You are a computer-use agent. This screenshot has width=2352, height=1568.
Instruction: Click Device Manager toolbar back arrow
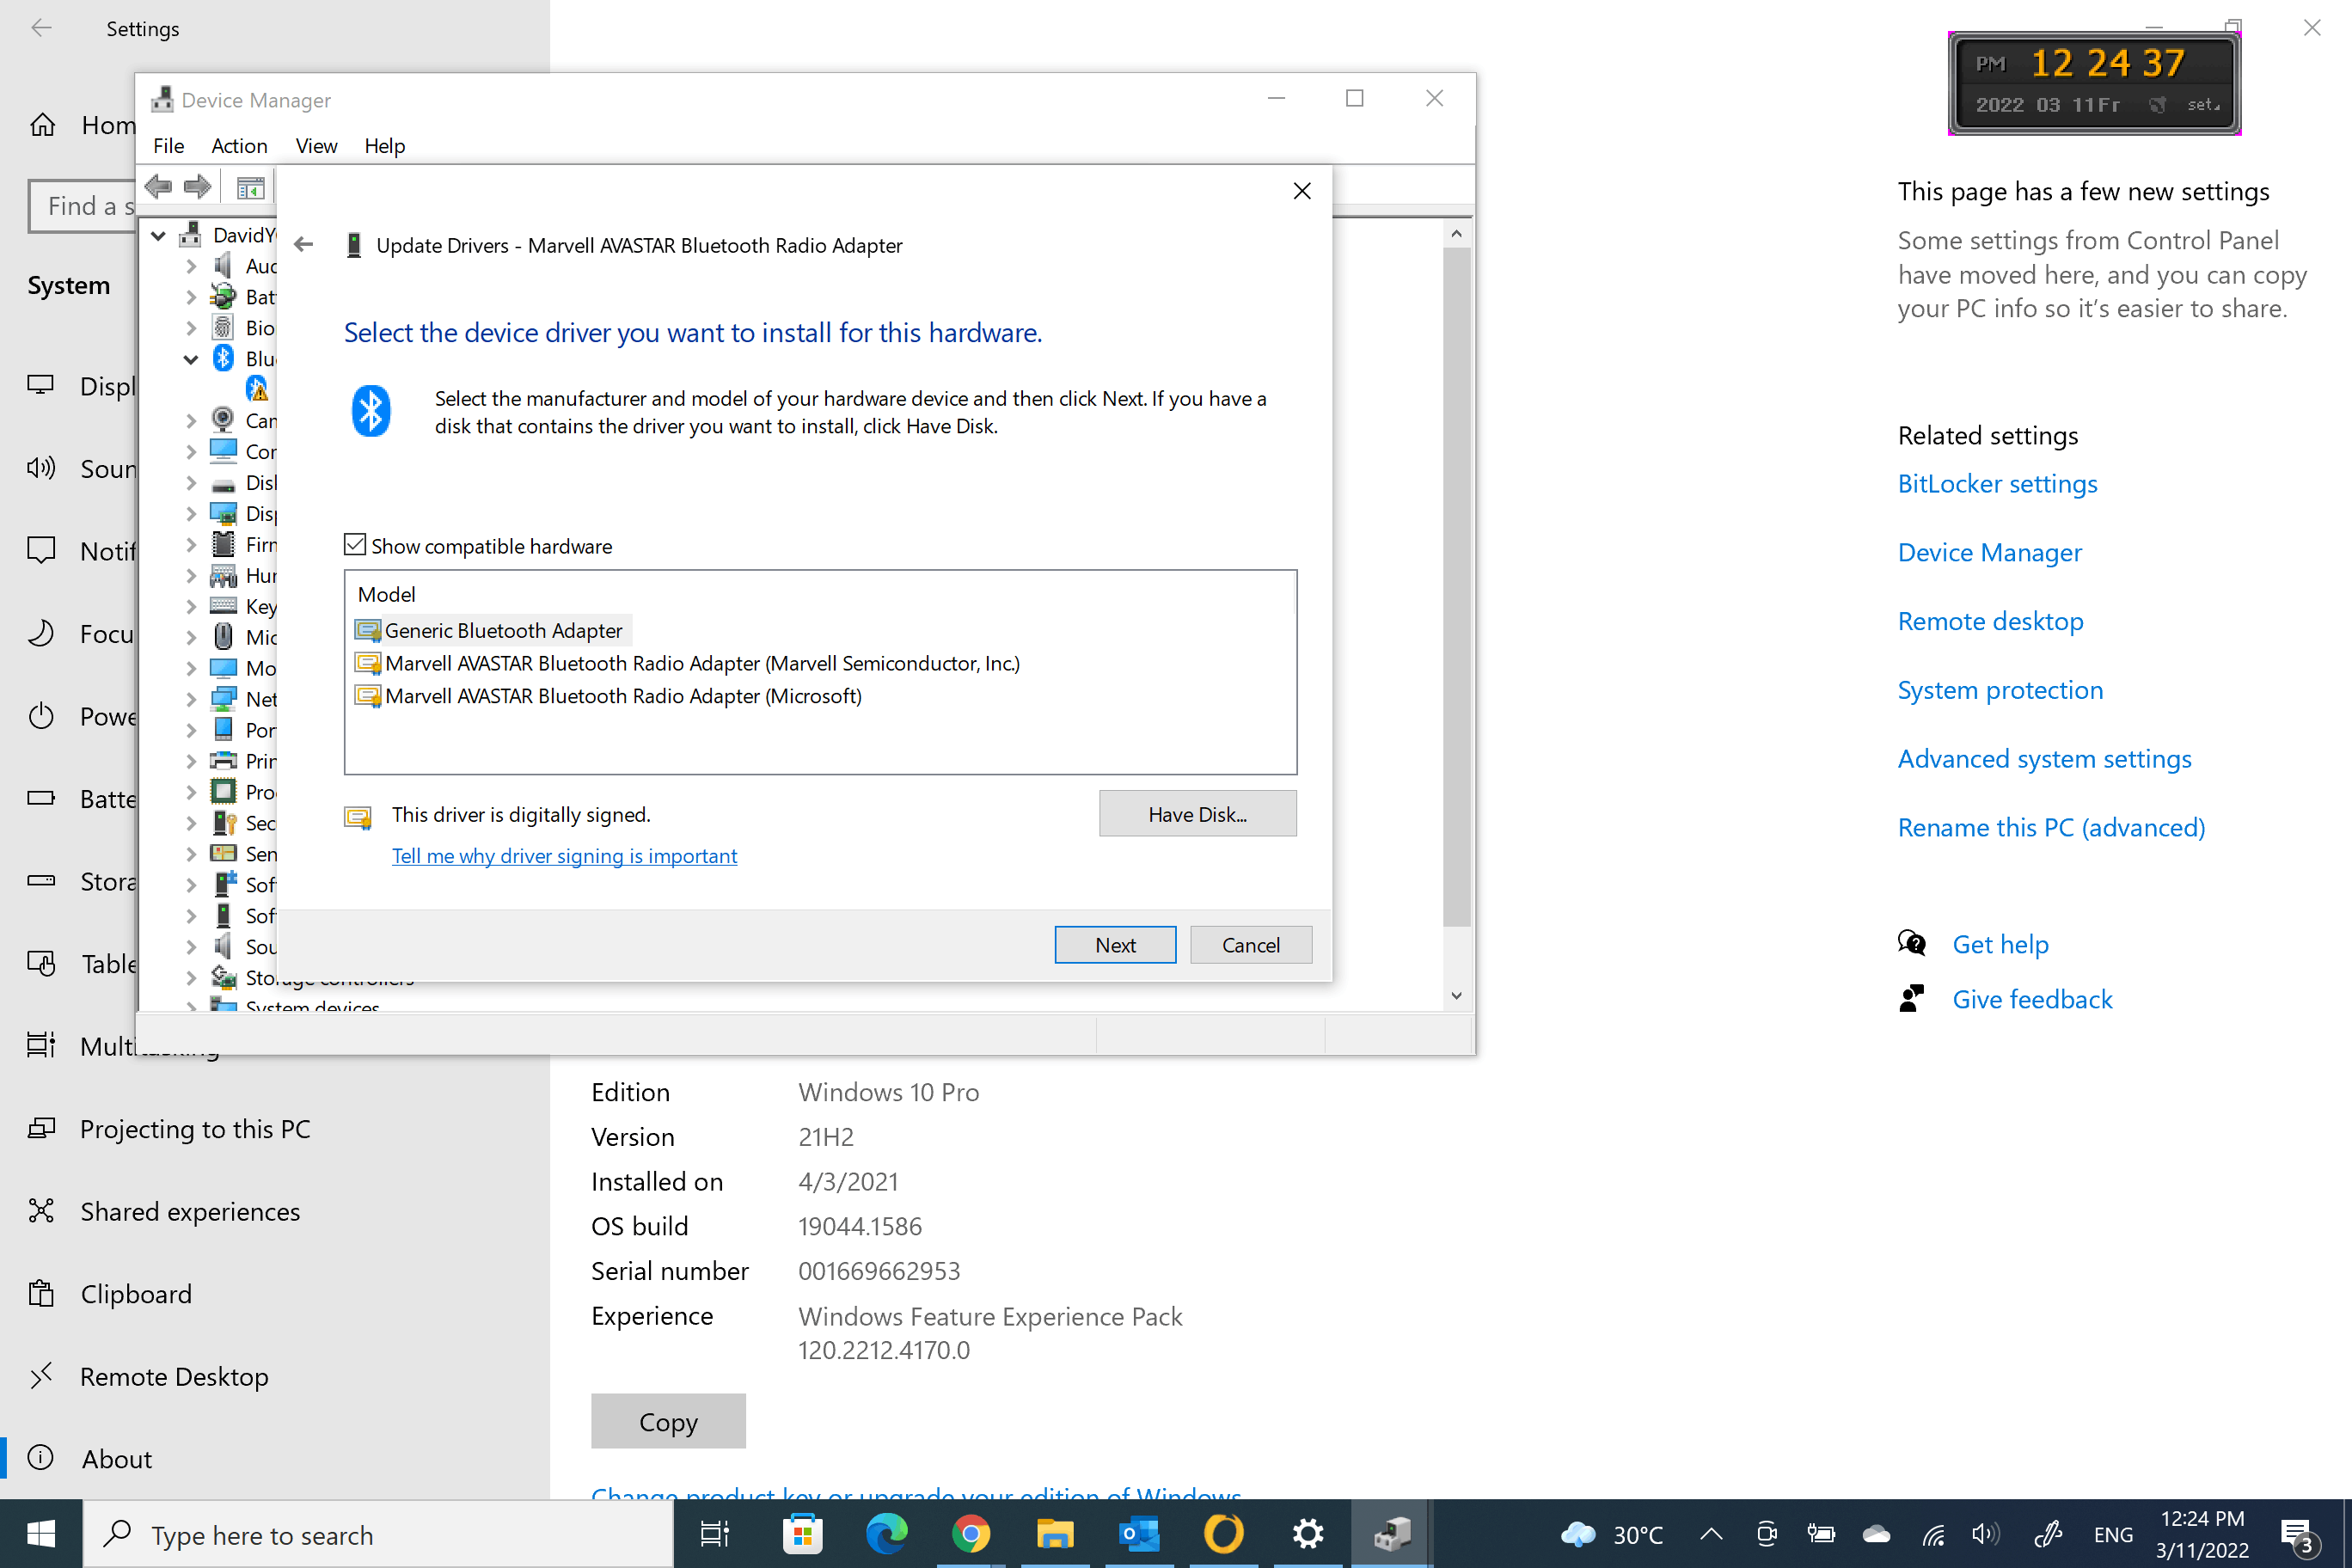click(159, 186)
